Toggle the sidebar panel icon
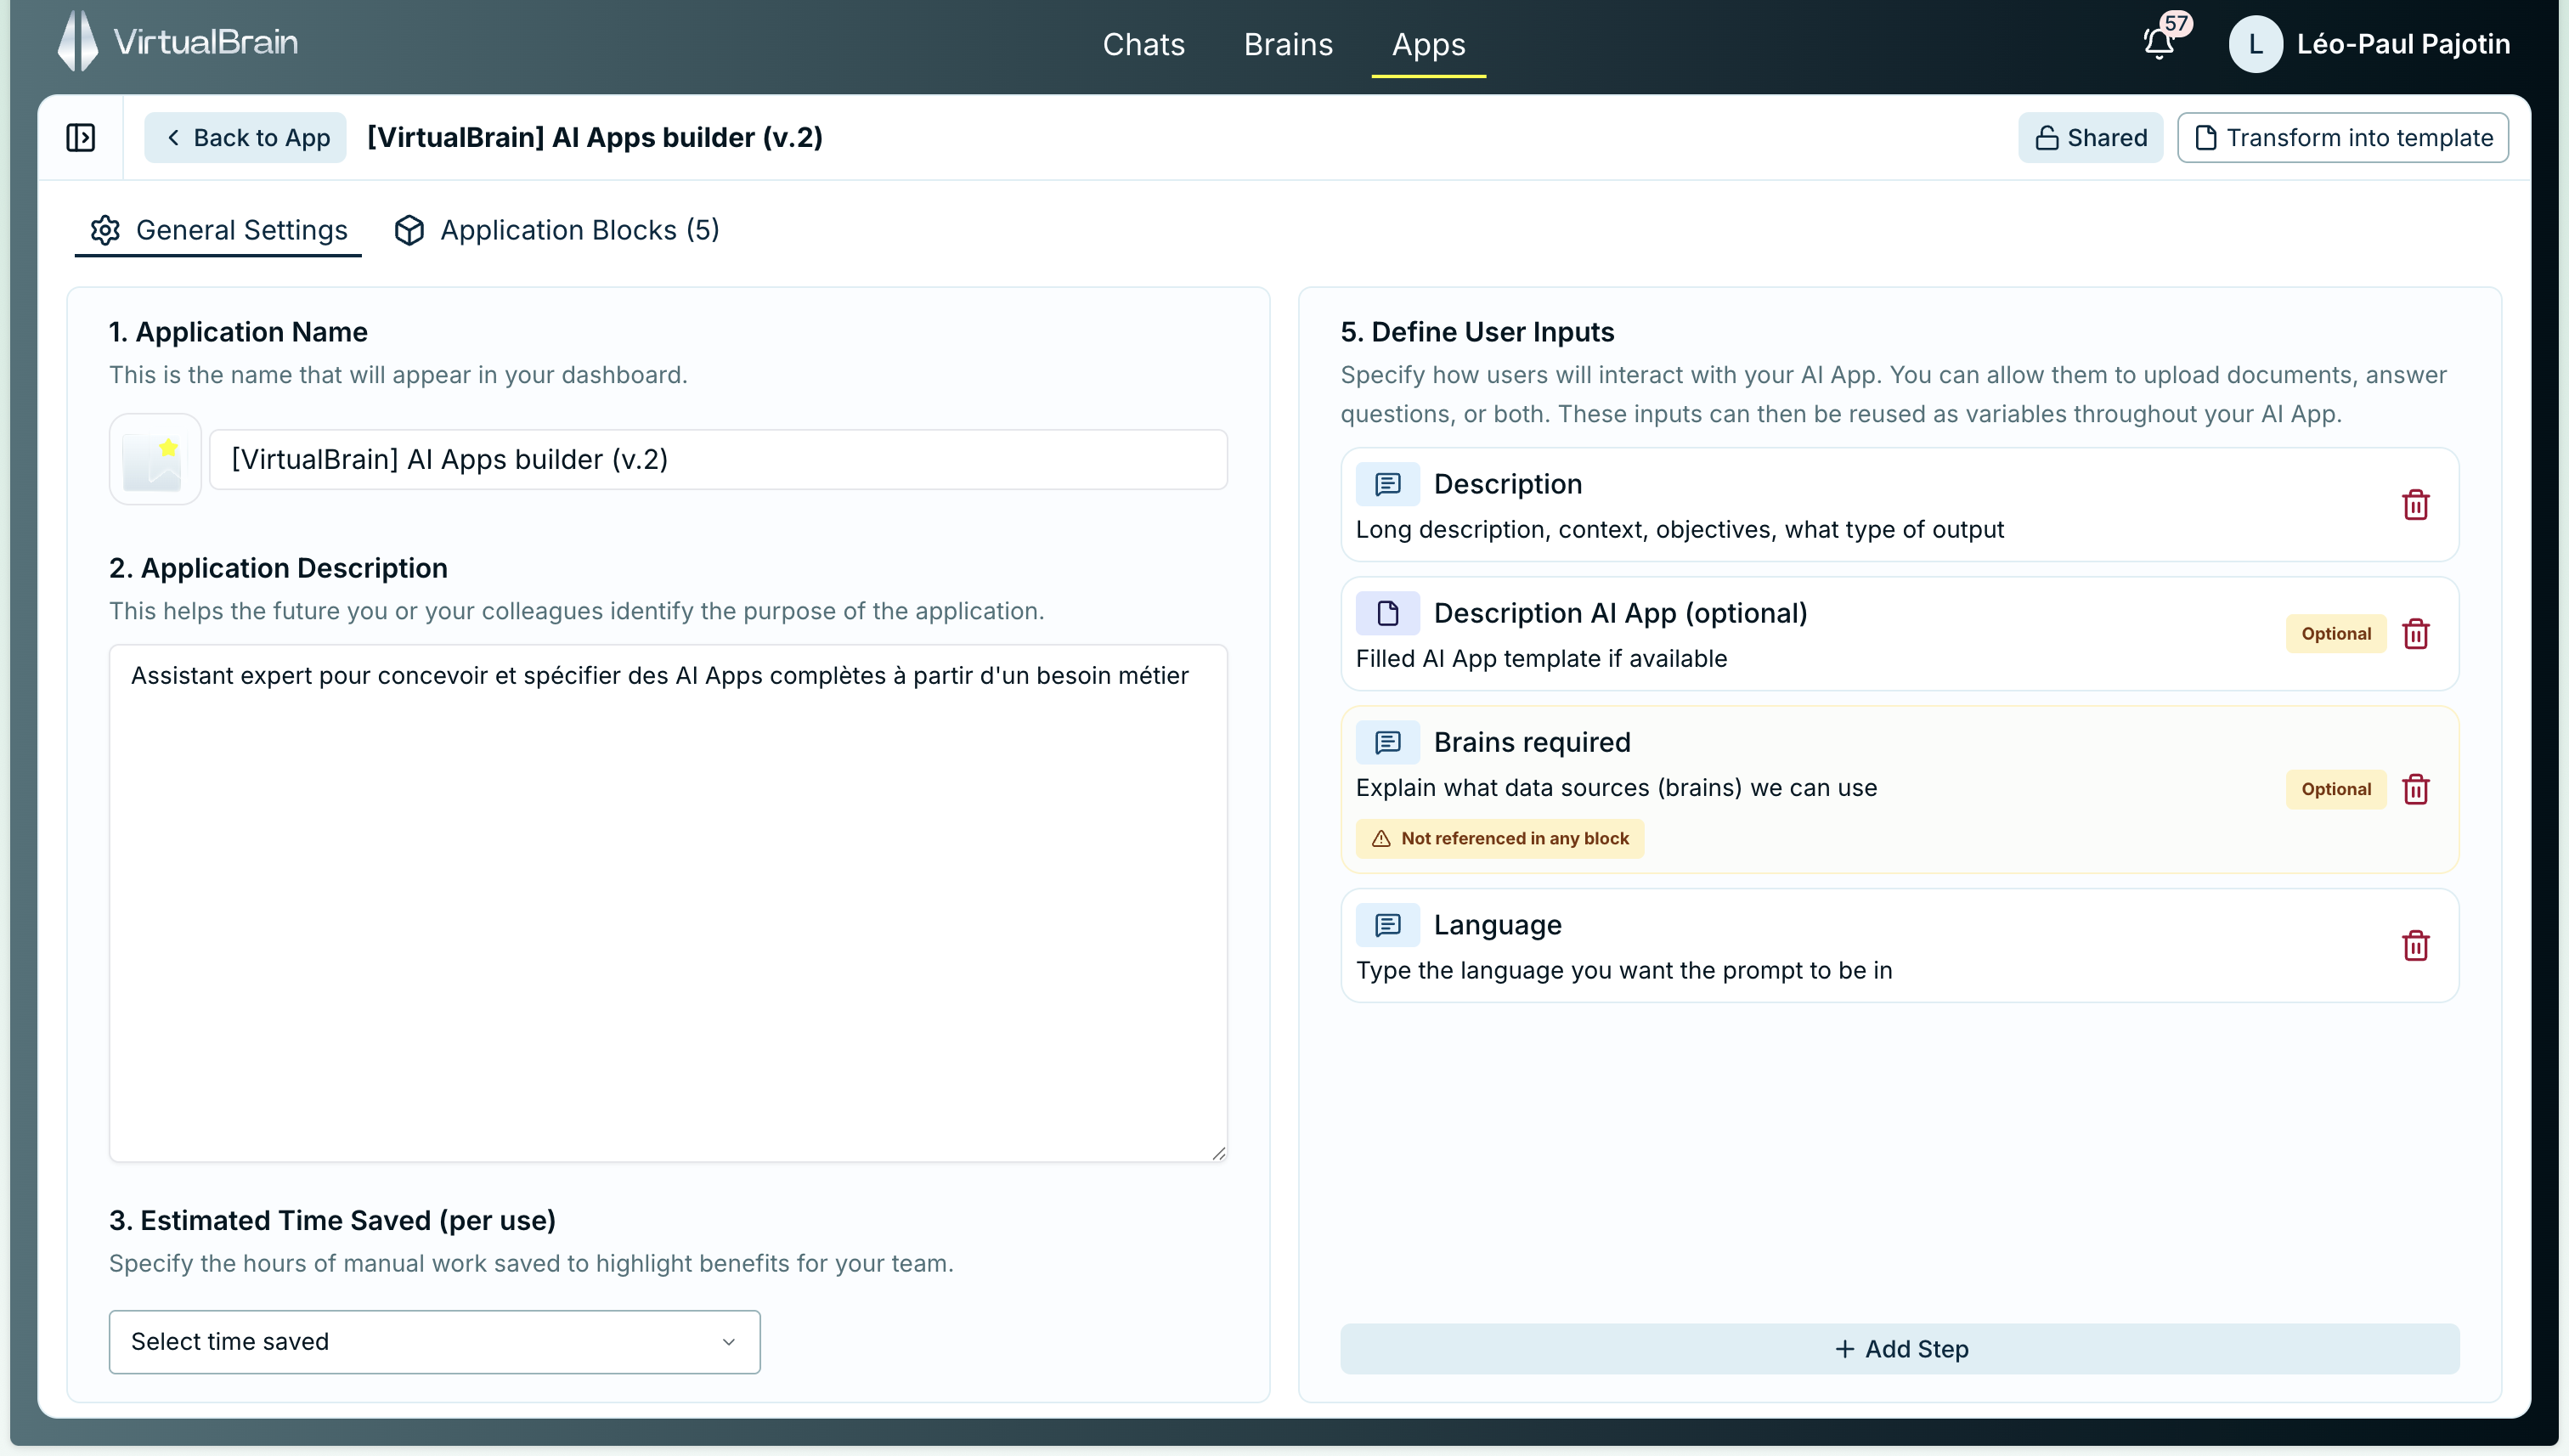The image size is (2569, 1456). pyautogui.click(x=81, y=137)
